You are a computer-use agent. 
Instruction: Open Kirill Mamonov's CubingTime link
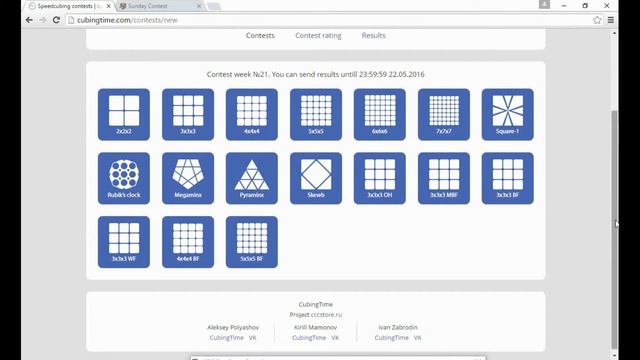coord(309,338)
